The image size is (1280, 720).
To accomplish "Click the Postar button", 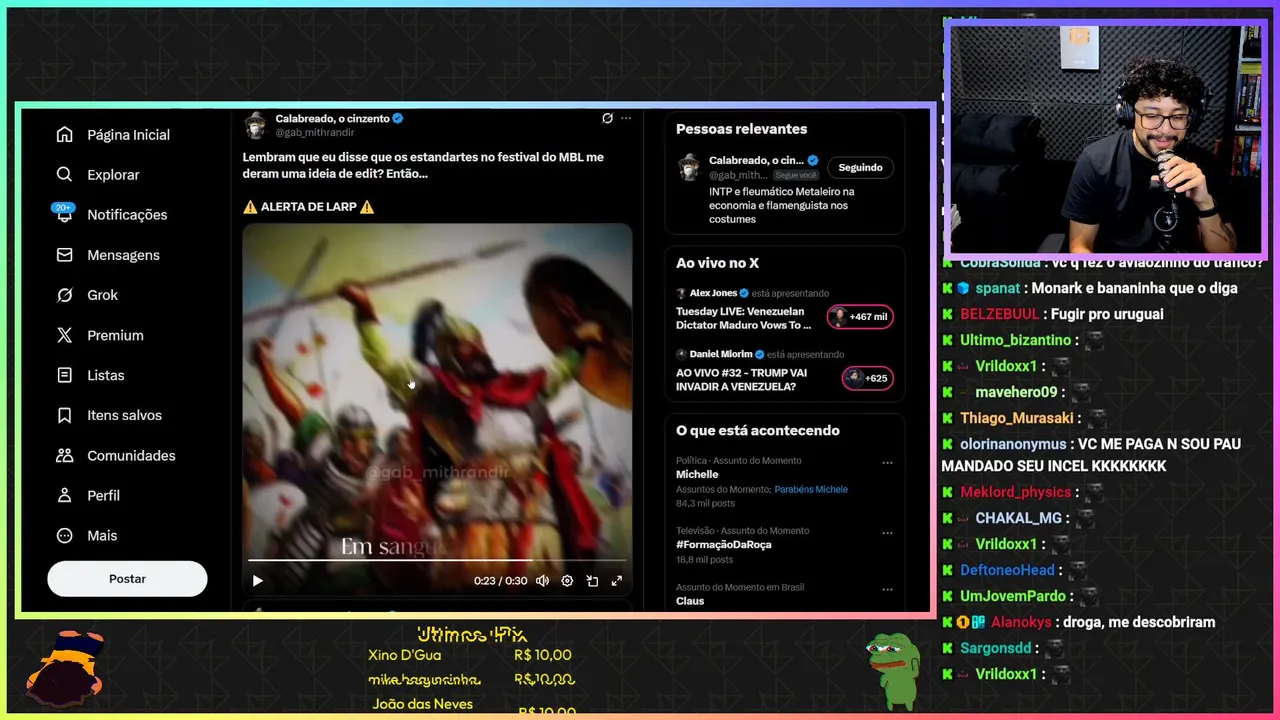I will pyautogui.click(x=127, y=579).
